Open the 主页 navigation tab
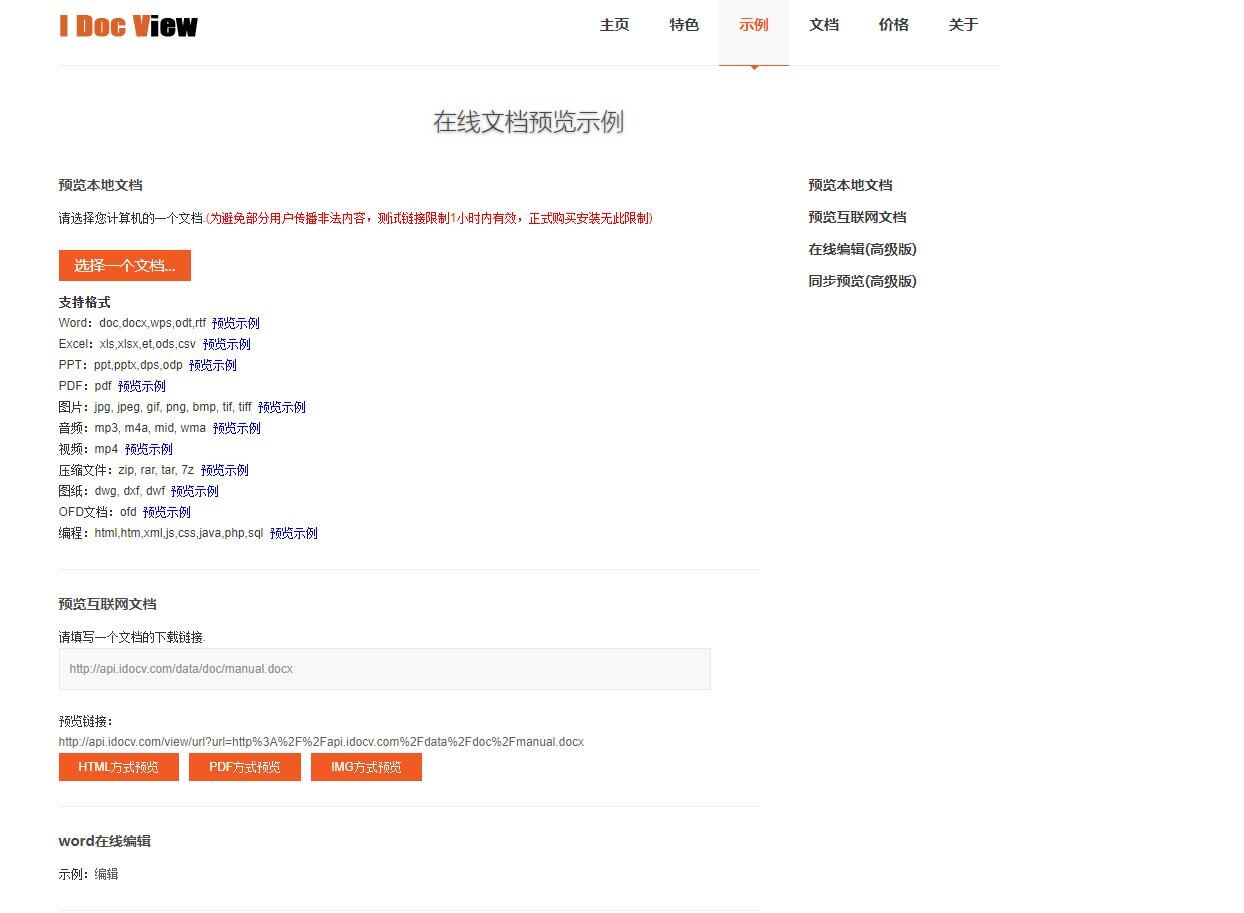The width and height of the screenshot is (1244, 913). [614, 25]
